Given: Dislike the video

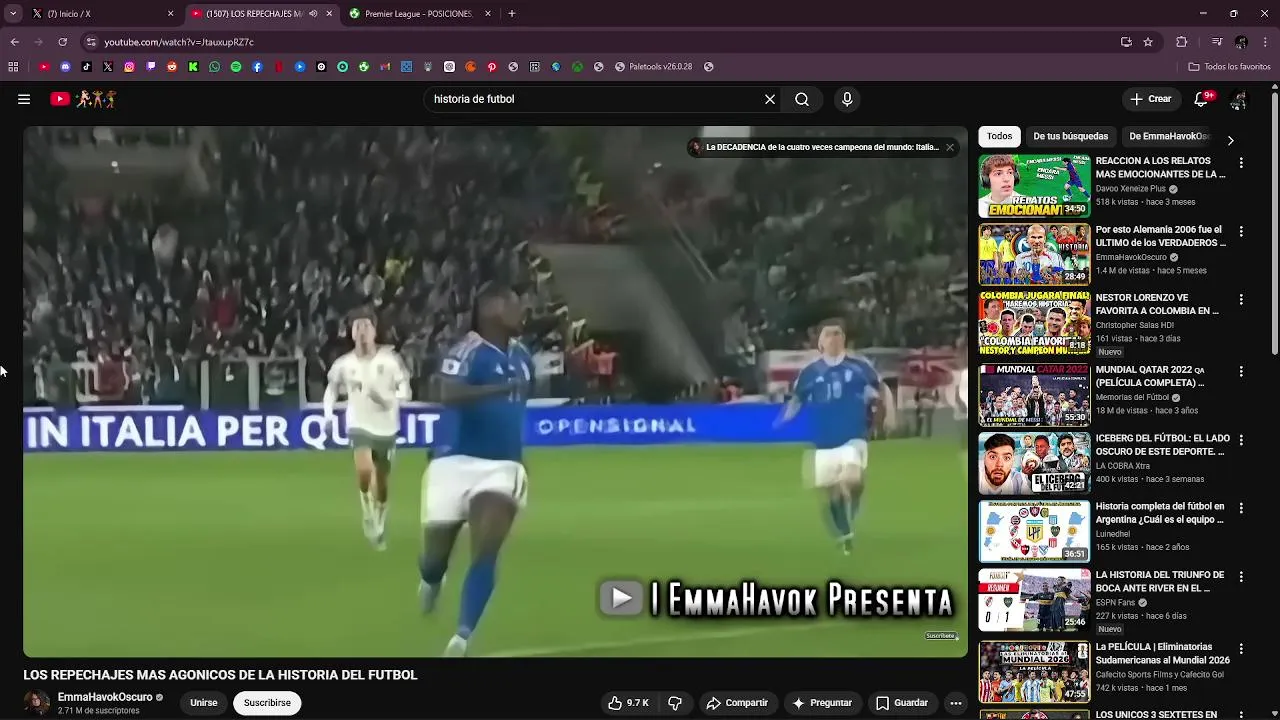Looking at the screenshot, I should 675,703.
